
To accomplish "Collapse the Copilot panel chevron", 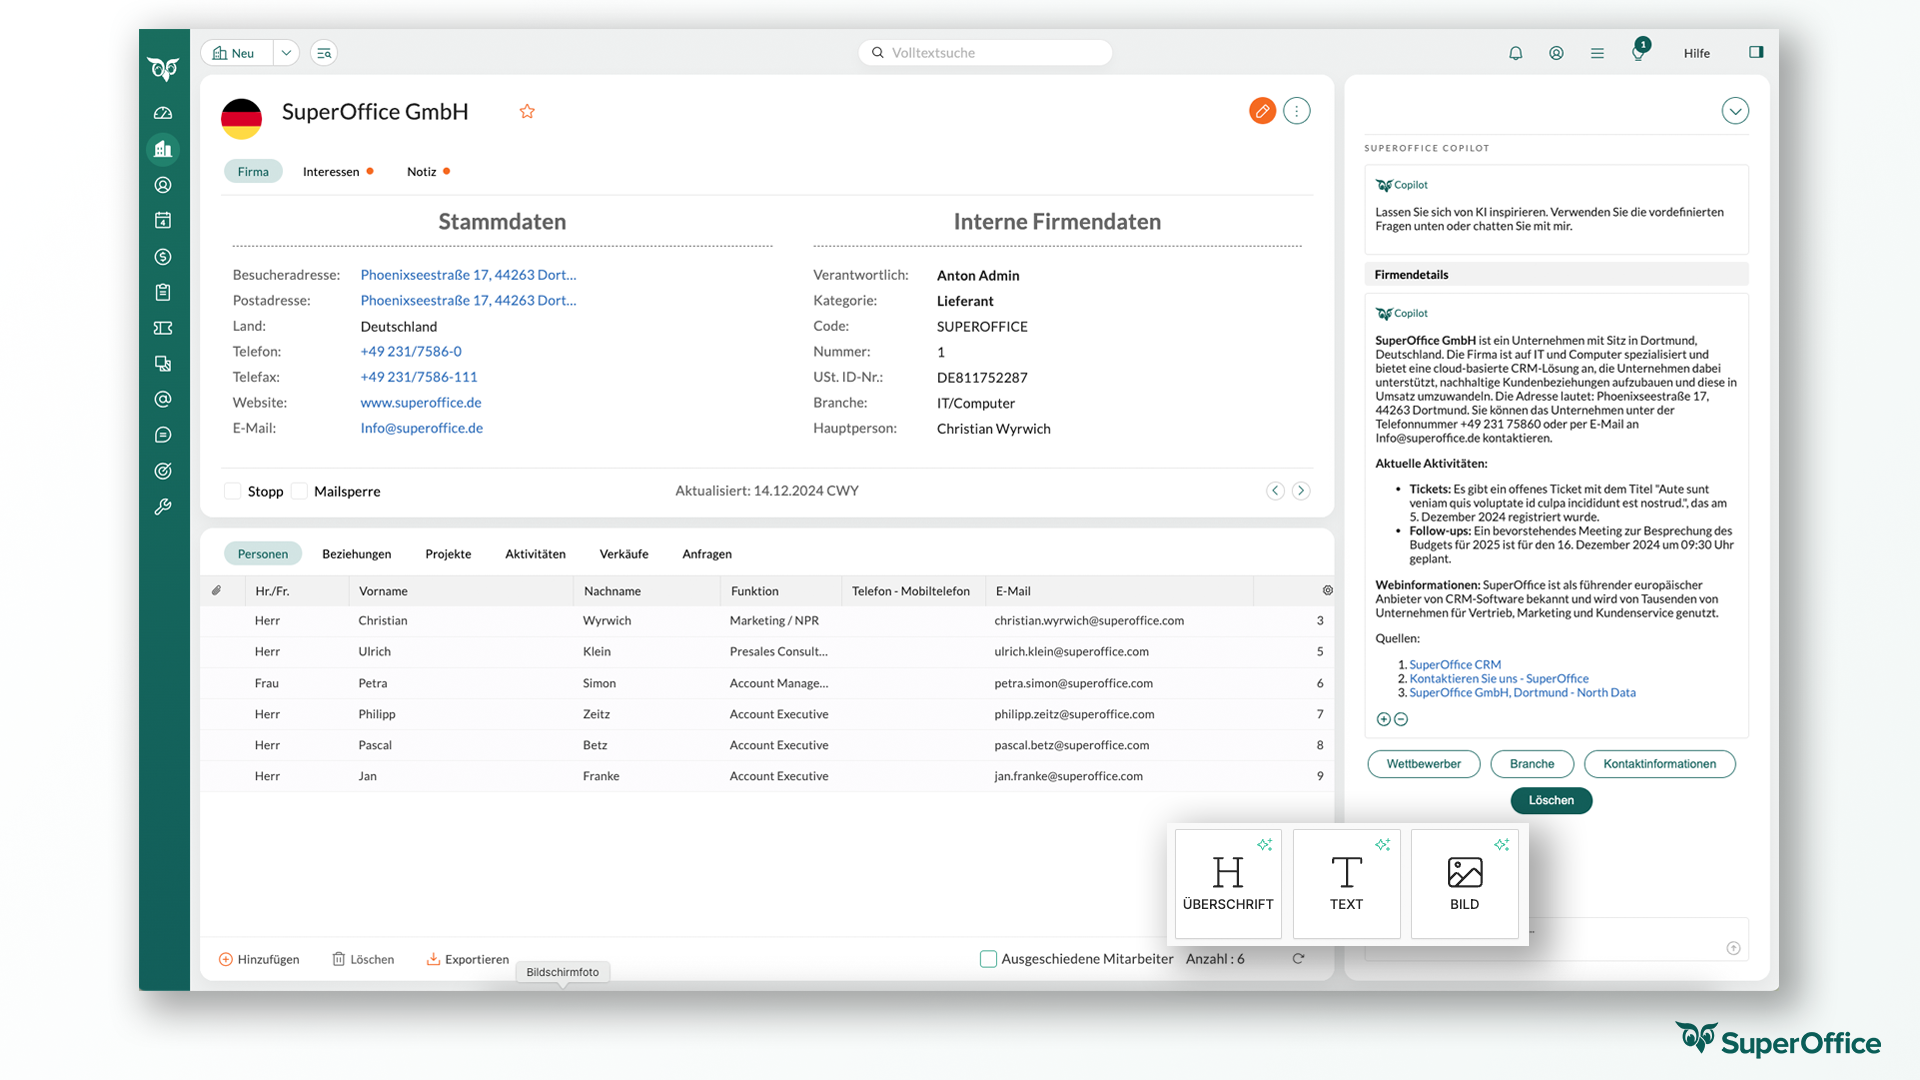I will click(x=1735, y=111).
